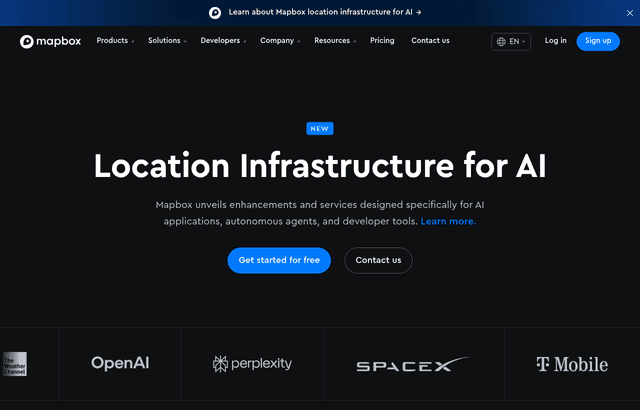
Task: Click the Perplexity logo
Action: click(x=252, y=363)
